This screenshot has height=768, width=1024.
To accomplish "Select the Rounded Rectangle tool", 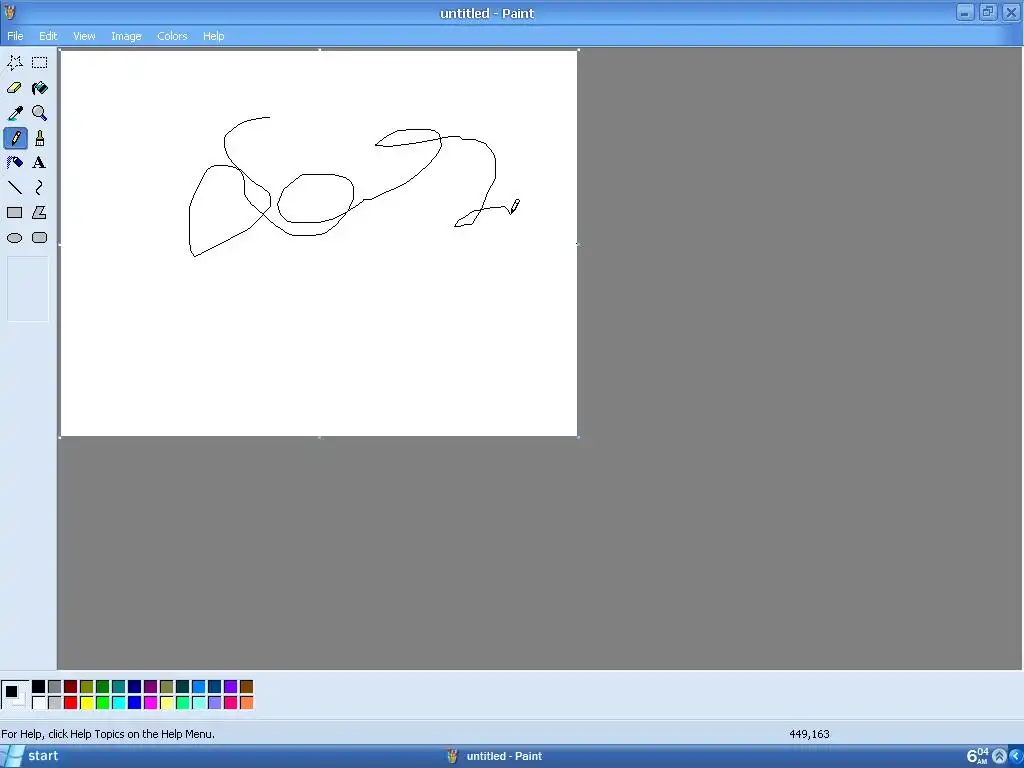I will (x=40, y=238).
